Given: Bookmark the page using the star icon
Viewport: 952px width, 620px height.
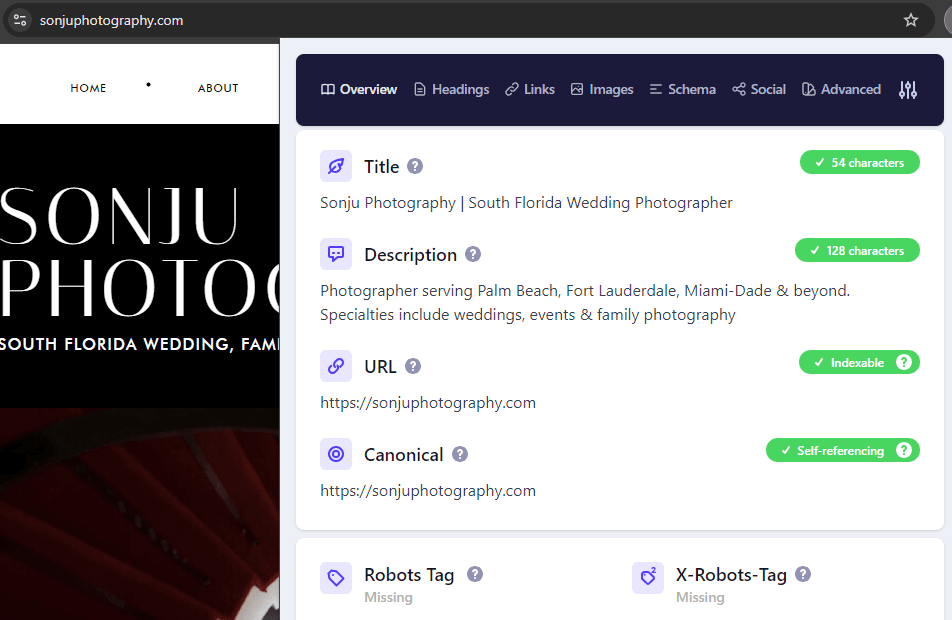Looking at the screenshot, I should click(x=910, y=20).
